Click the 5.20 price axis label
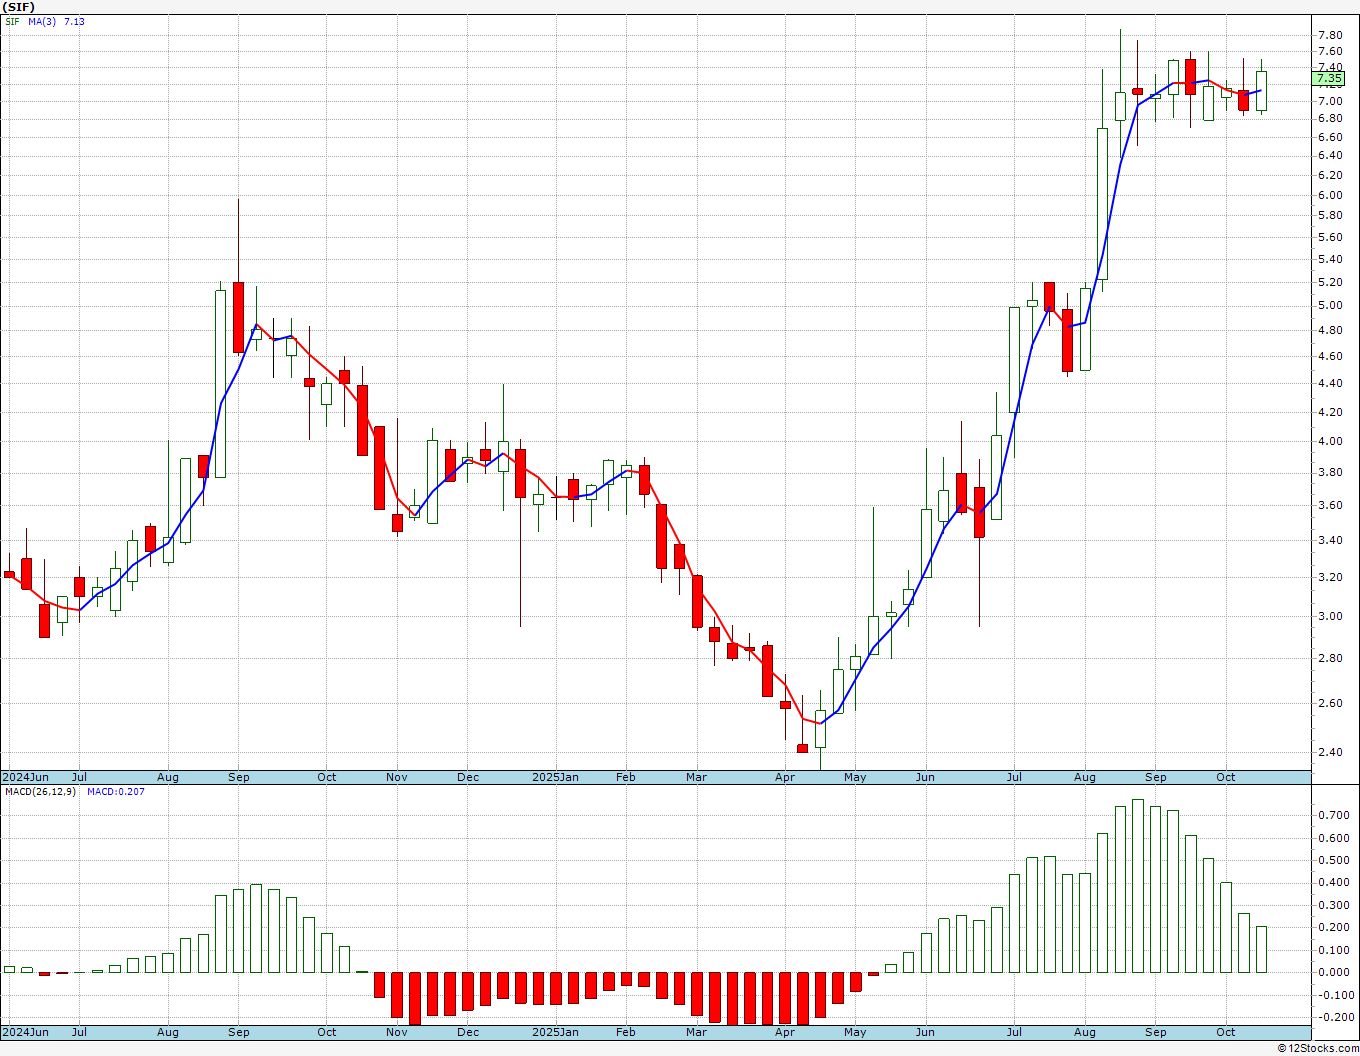This screenshot has height=1056, width=1360. click(1329, 283)
